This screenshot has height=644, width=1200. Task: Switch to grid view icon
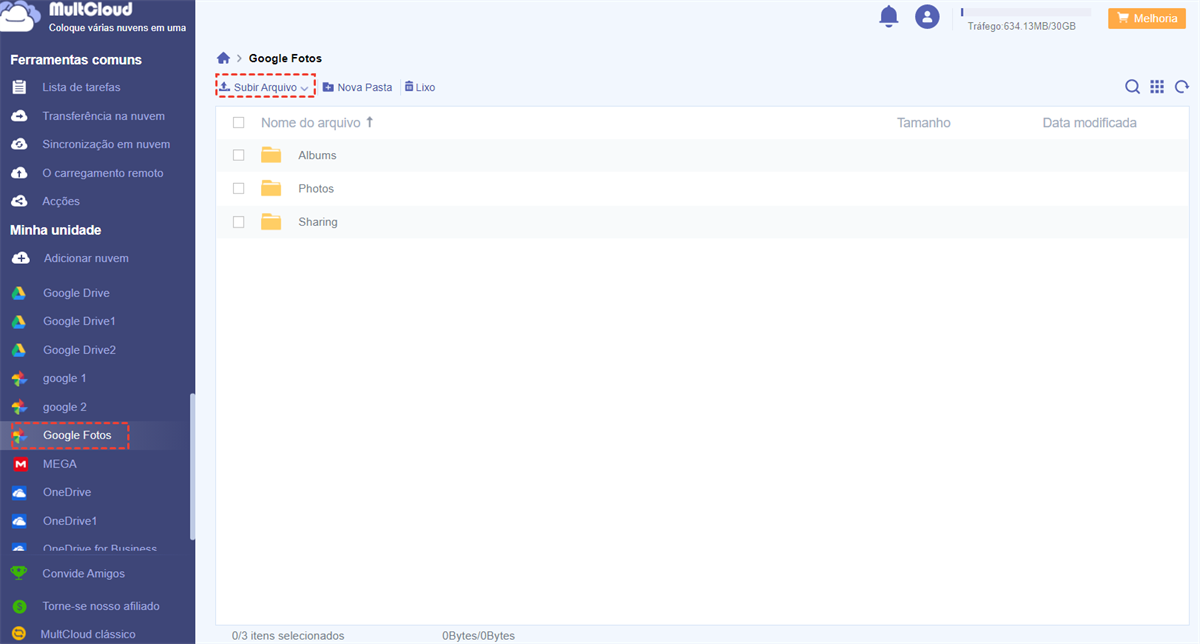tap(1157, 87)
